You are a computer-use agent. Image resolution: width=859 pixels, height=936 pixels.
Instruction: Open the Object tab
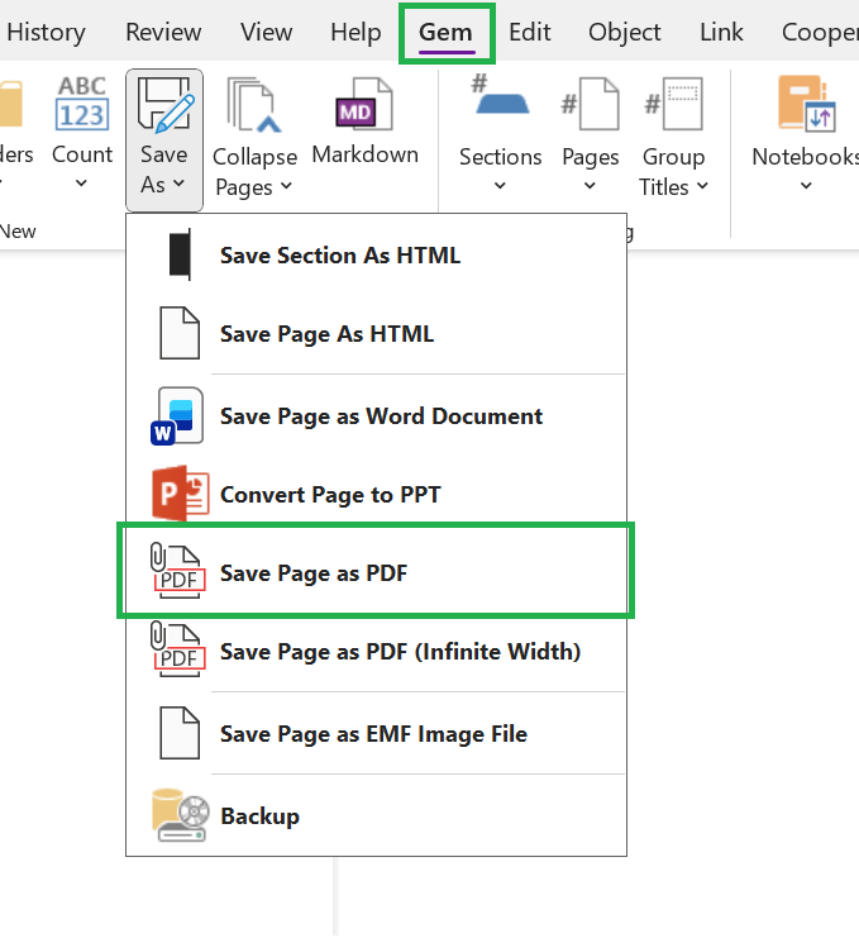click(624, 32)
